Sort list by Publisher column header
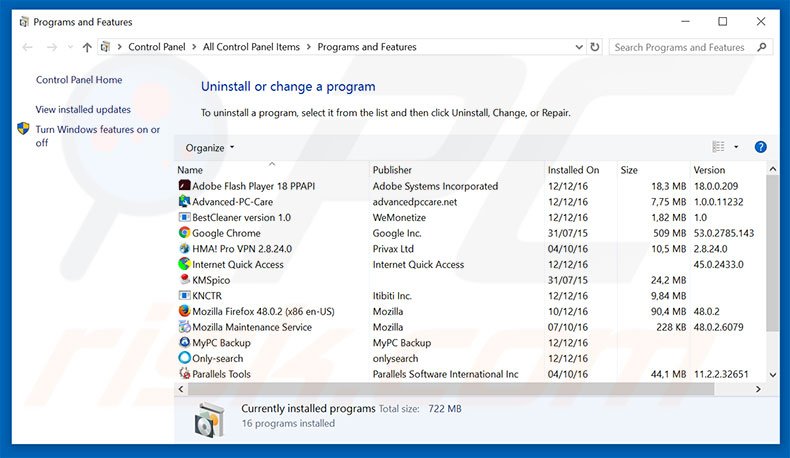The image size is (790, 458). pos(456,170)
